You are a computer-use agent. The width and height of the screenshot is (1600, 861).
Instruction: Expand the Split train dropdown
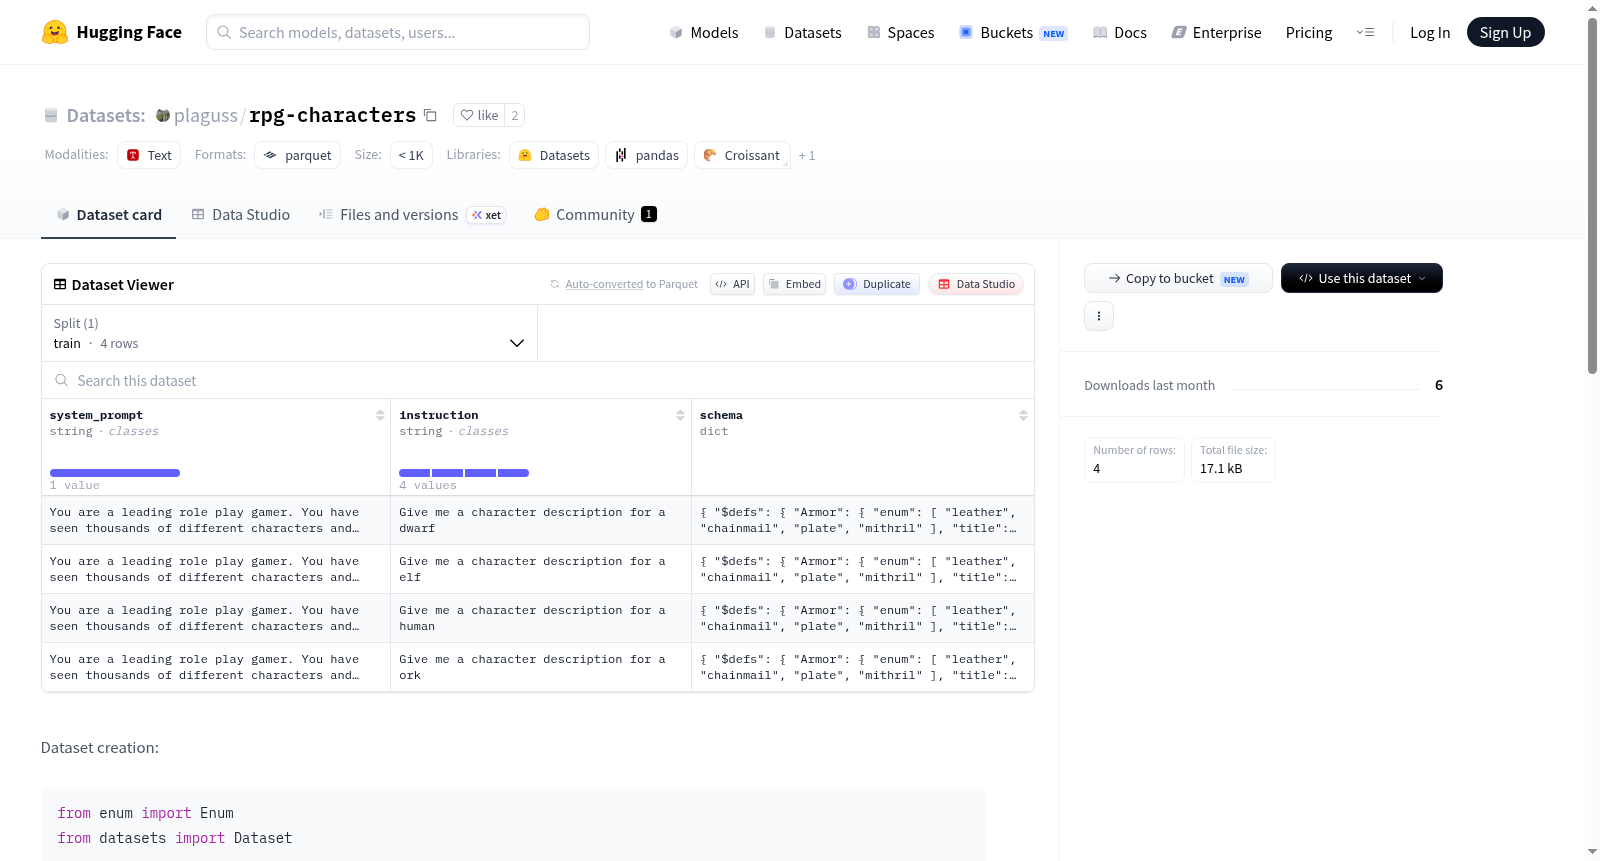coord(290,333)
